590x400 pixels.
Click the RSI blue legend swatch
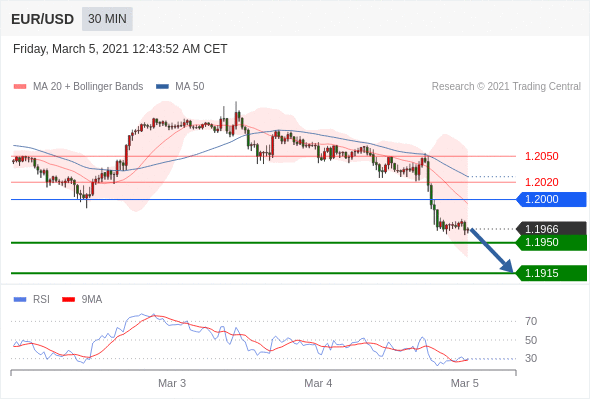[20, 300]
